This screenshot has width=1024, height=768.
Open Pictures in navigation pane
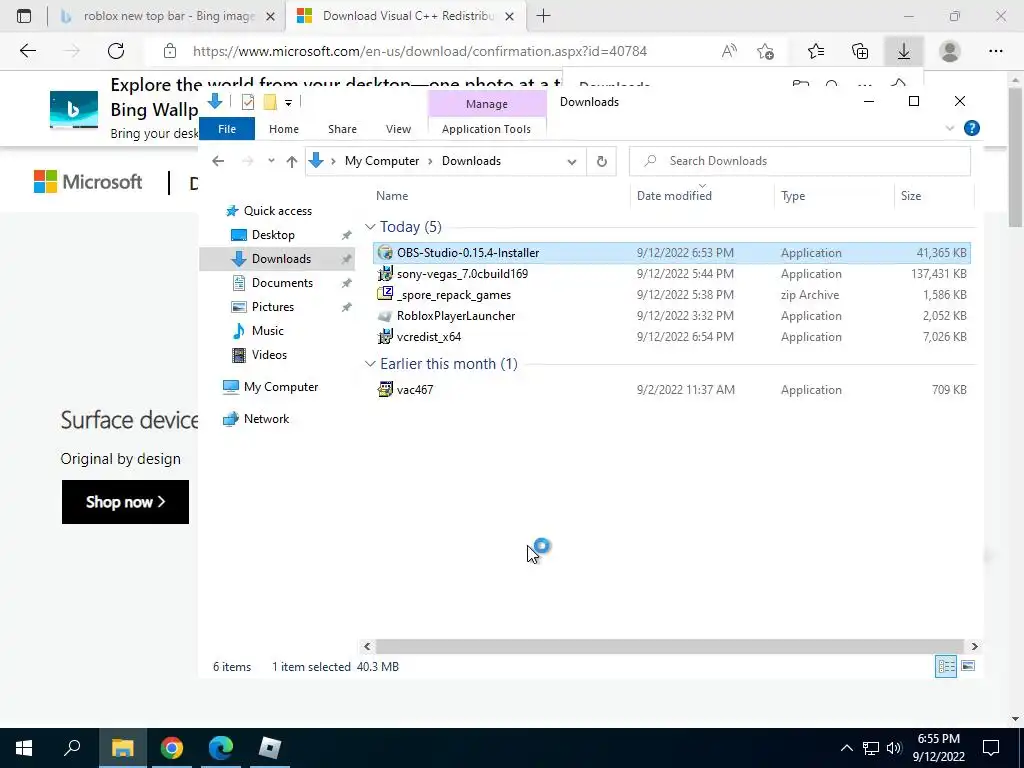click(x=272, y=307)
